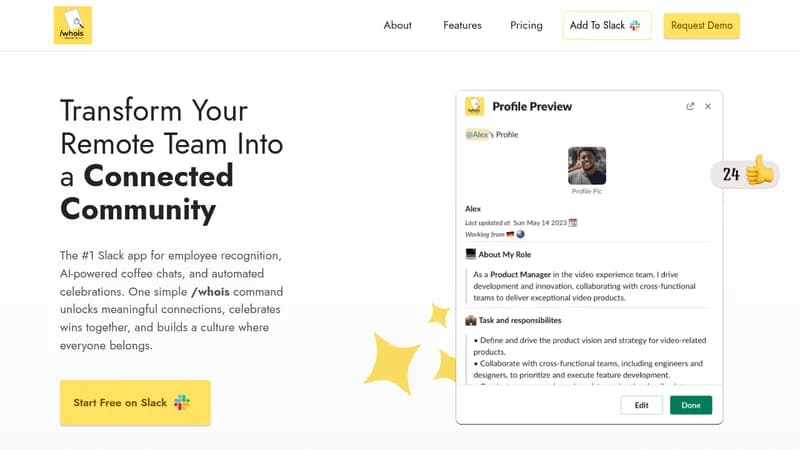This screenshot has width=800, height=450.
Task: Click the 'Transform Your Remote Team' headline
Action: coord(171,160)
